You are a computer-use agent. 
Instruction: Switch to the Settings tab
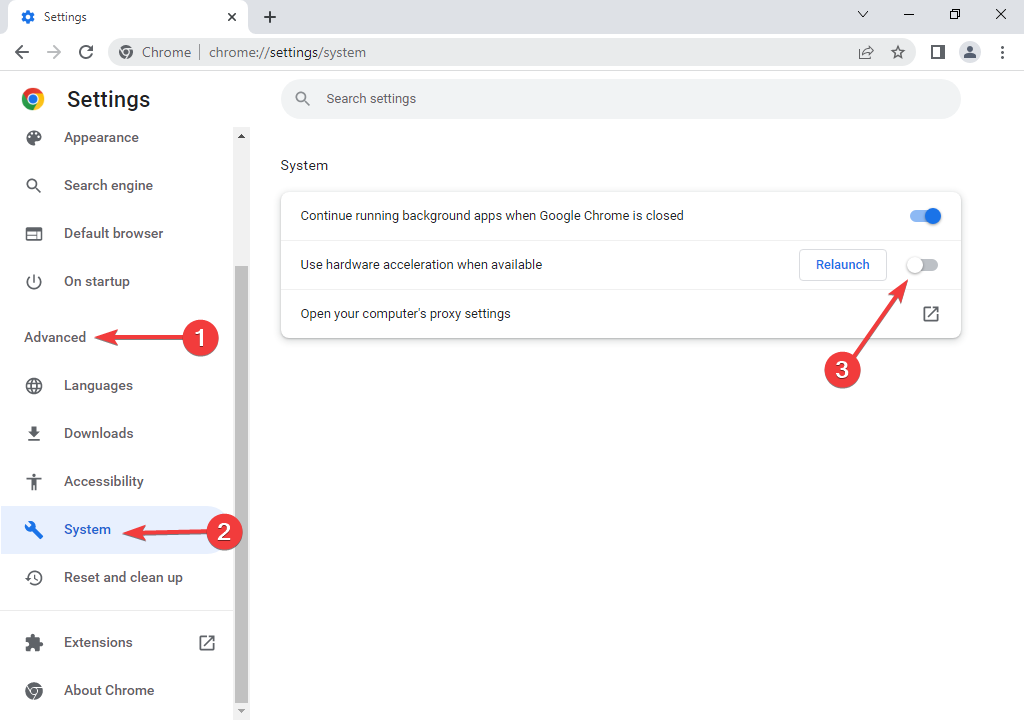(x=120, y=16)
